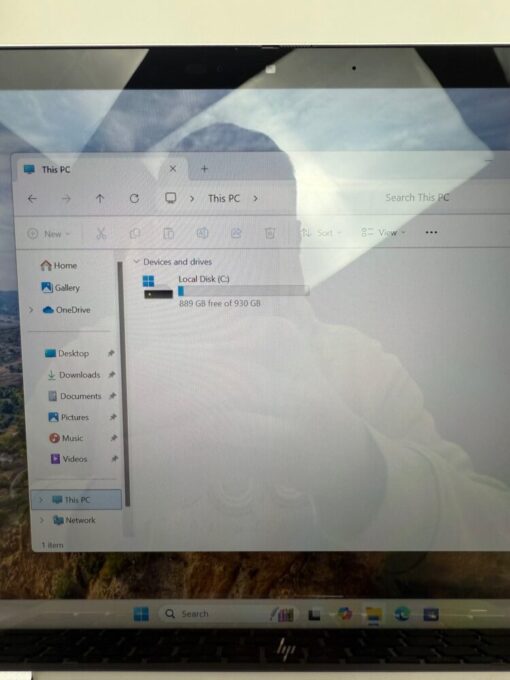510x680 pixels.
Task: Select the Local Disk (C:) drive icon
Action: point(157,288)
